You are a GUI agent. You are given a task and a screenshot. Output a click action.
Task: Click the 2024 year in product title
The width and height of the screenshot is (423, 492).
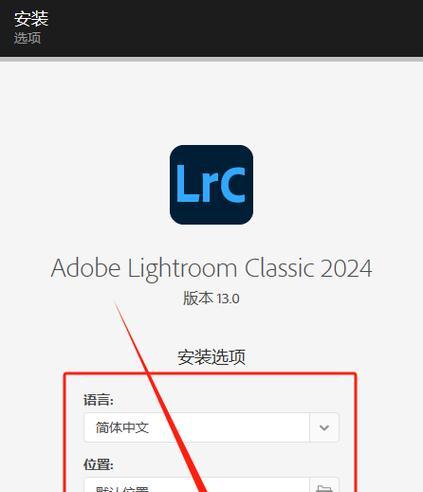[346, 269]
